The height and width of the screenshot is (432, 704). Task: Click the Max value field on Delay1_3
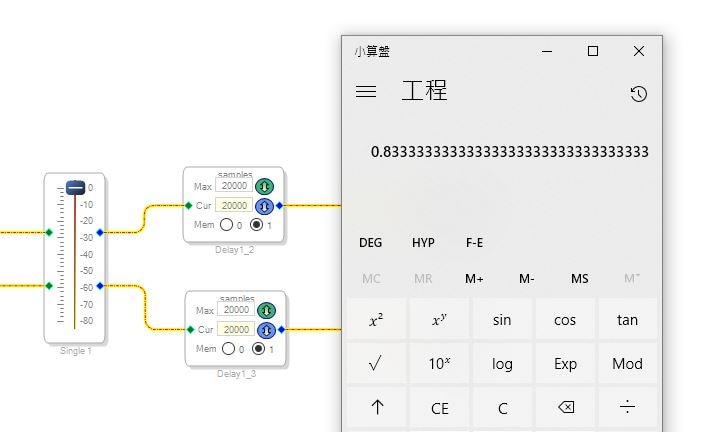(236, 309)
